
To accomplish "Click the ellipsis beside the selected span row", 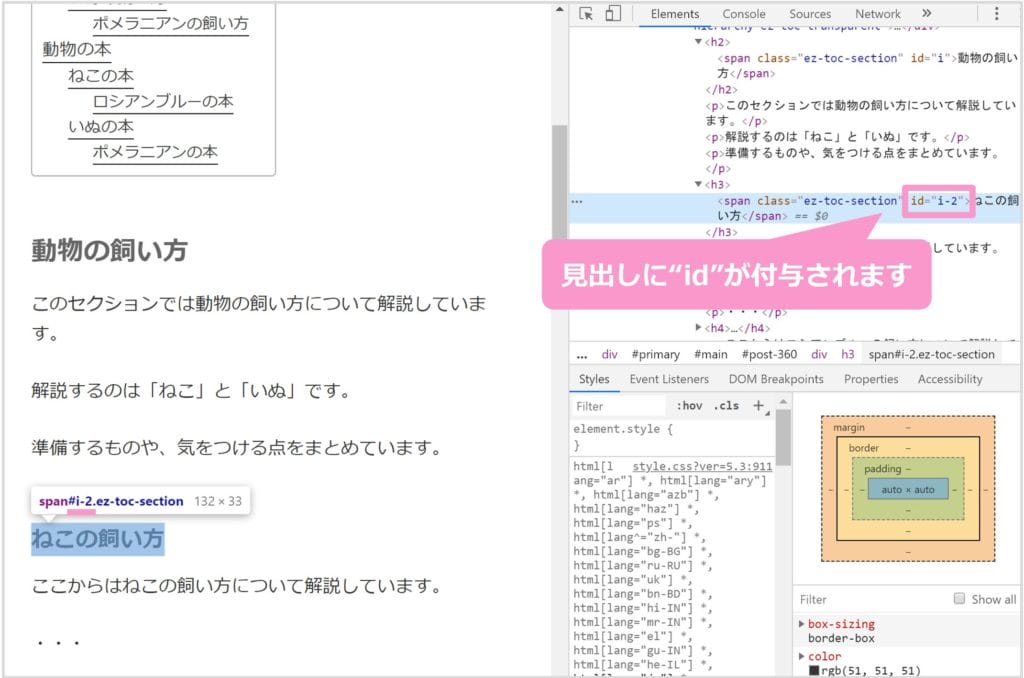I will click(577, 201).
